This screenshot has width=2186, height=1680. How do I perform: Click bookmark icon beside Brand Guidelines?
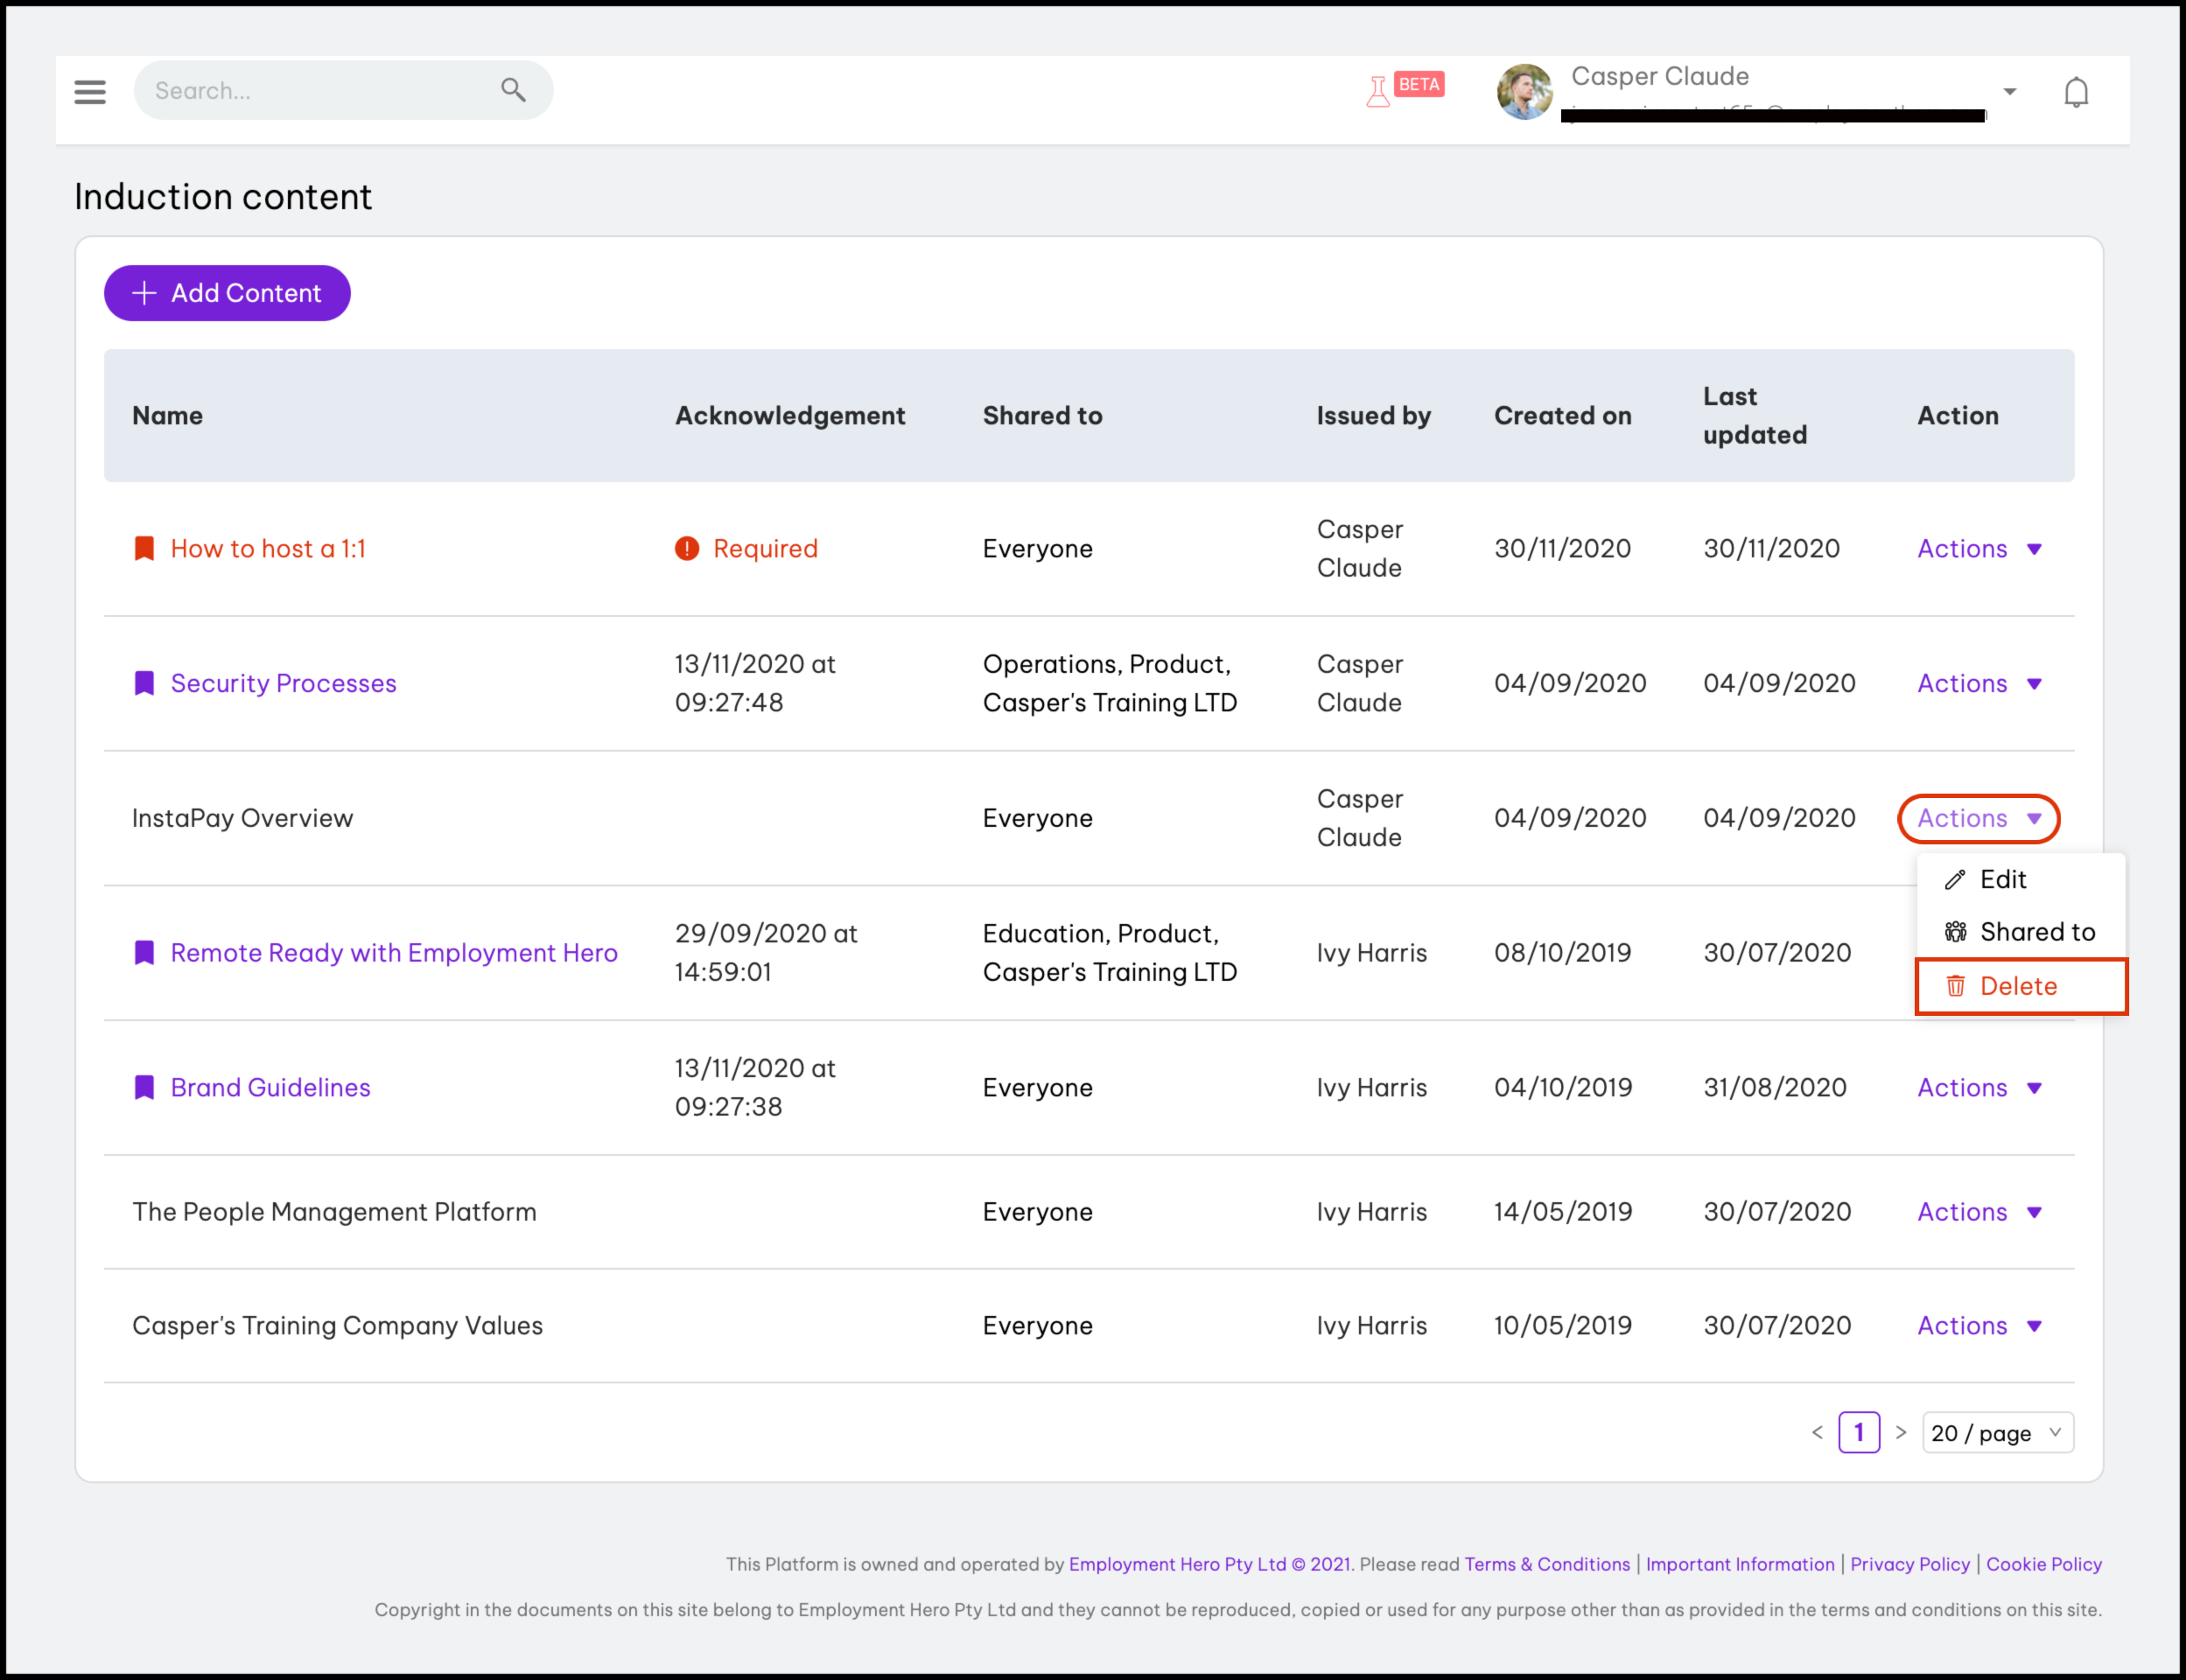144,1087
